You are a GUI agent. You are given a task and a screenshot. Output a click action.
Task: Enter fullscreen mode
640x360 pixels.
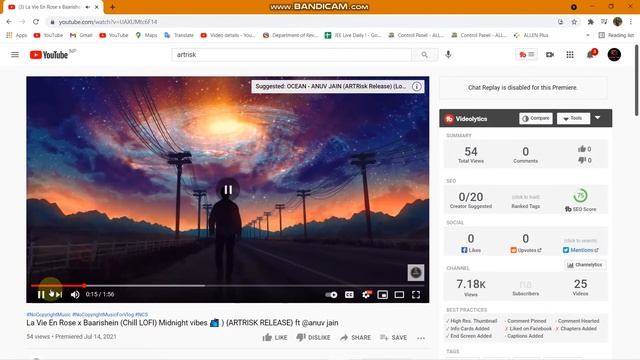coord(416,295)
